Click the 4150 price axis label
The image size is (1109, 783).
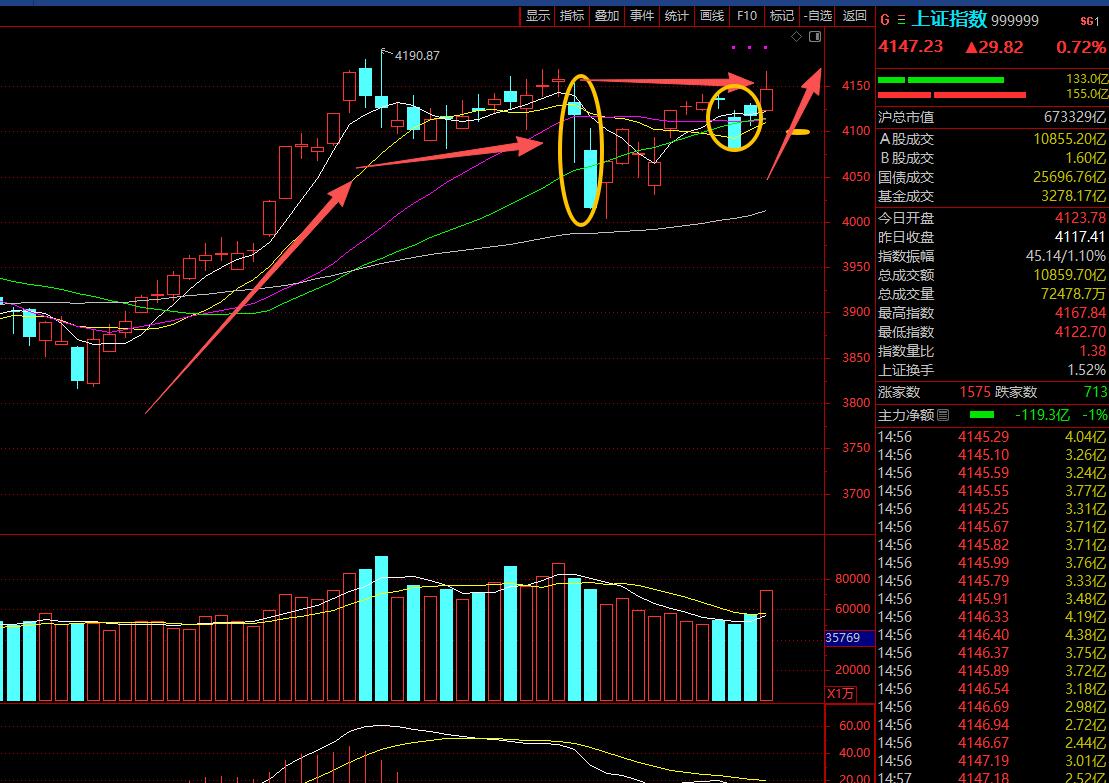856,86
